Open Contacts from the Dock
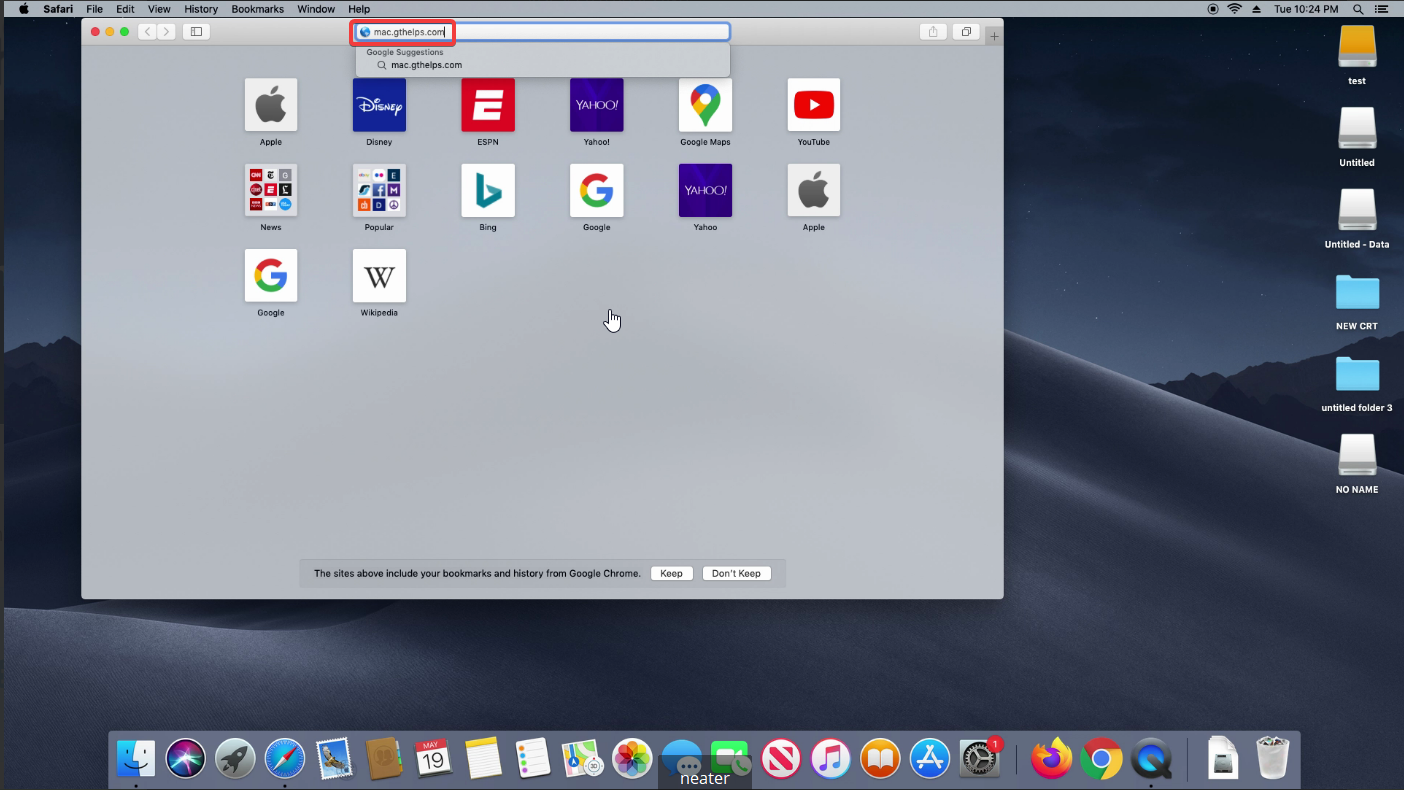Screen dimensions: 1404x790 [384, 760]
